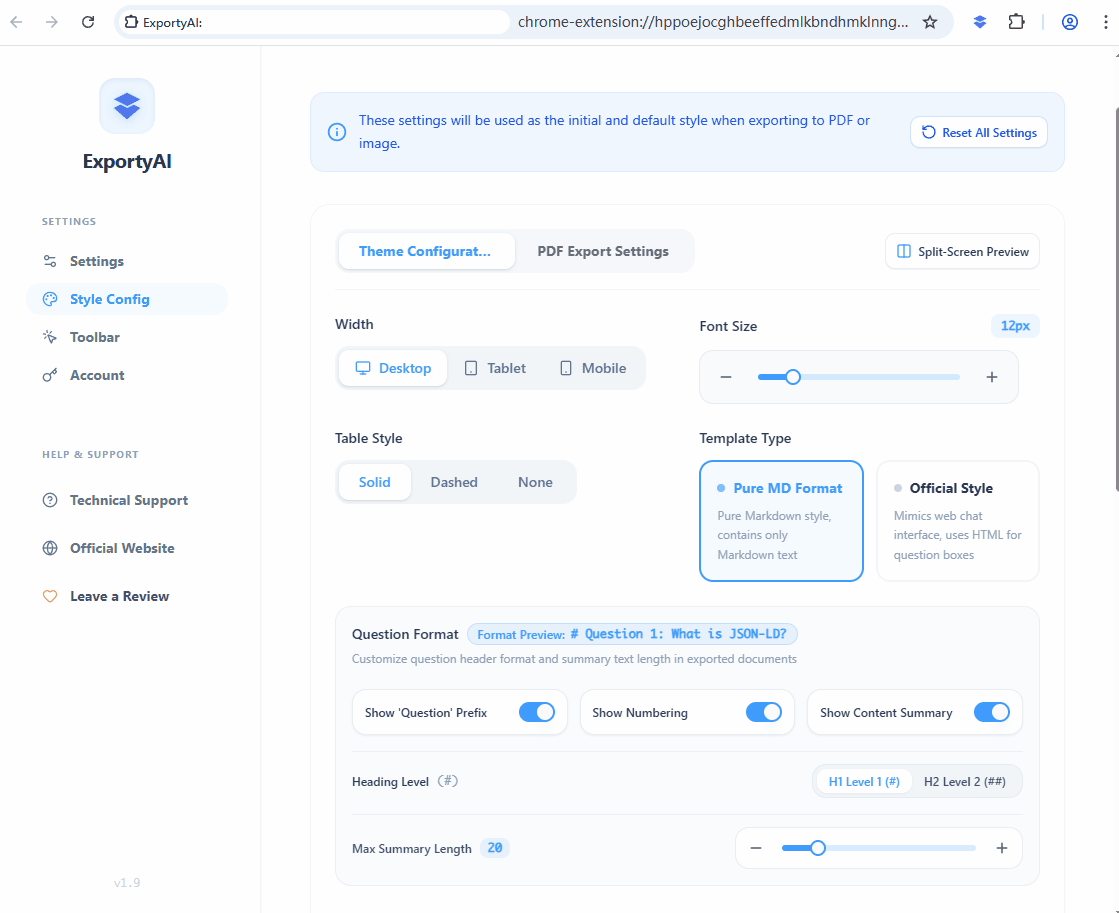Click the plus icon to increase Font Size
This screenshot has width=1119, height=913.
coord(991,377)
